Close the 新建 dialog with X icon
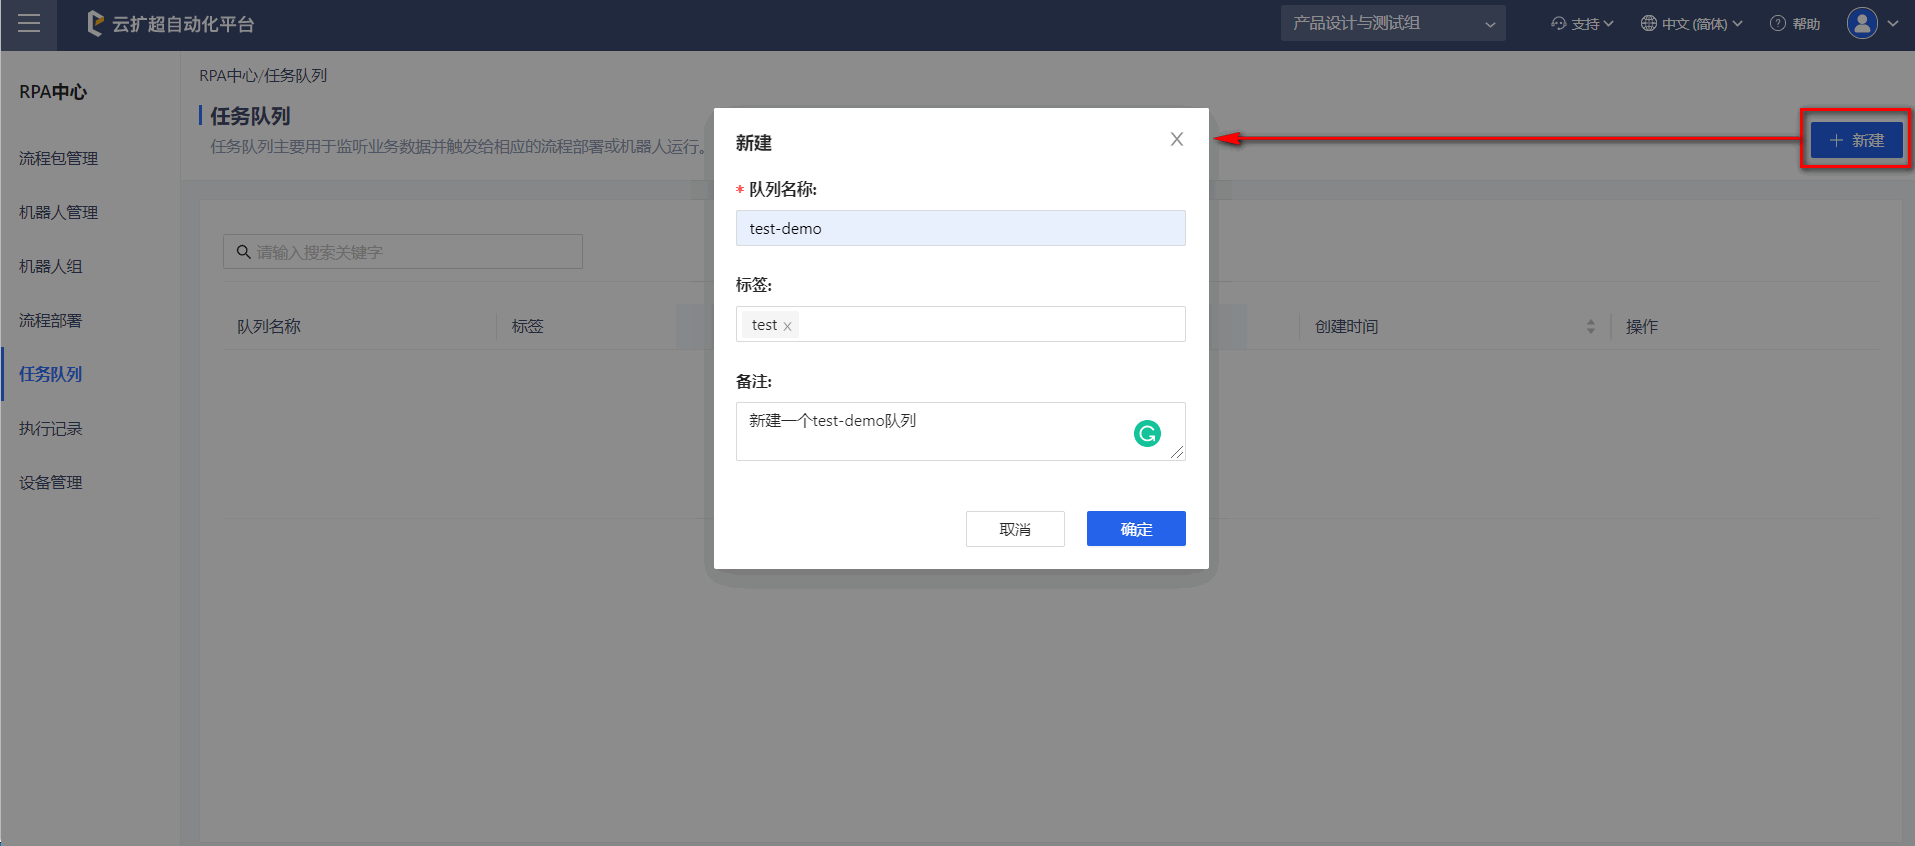This screenshot has width=1915, height=846. (x=1177, y=139)
